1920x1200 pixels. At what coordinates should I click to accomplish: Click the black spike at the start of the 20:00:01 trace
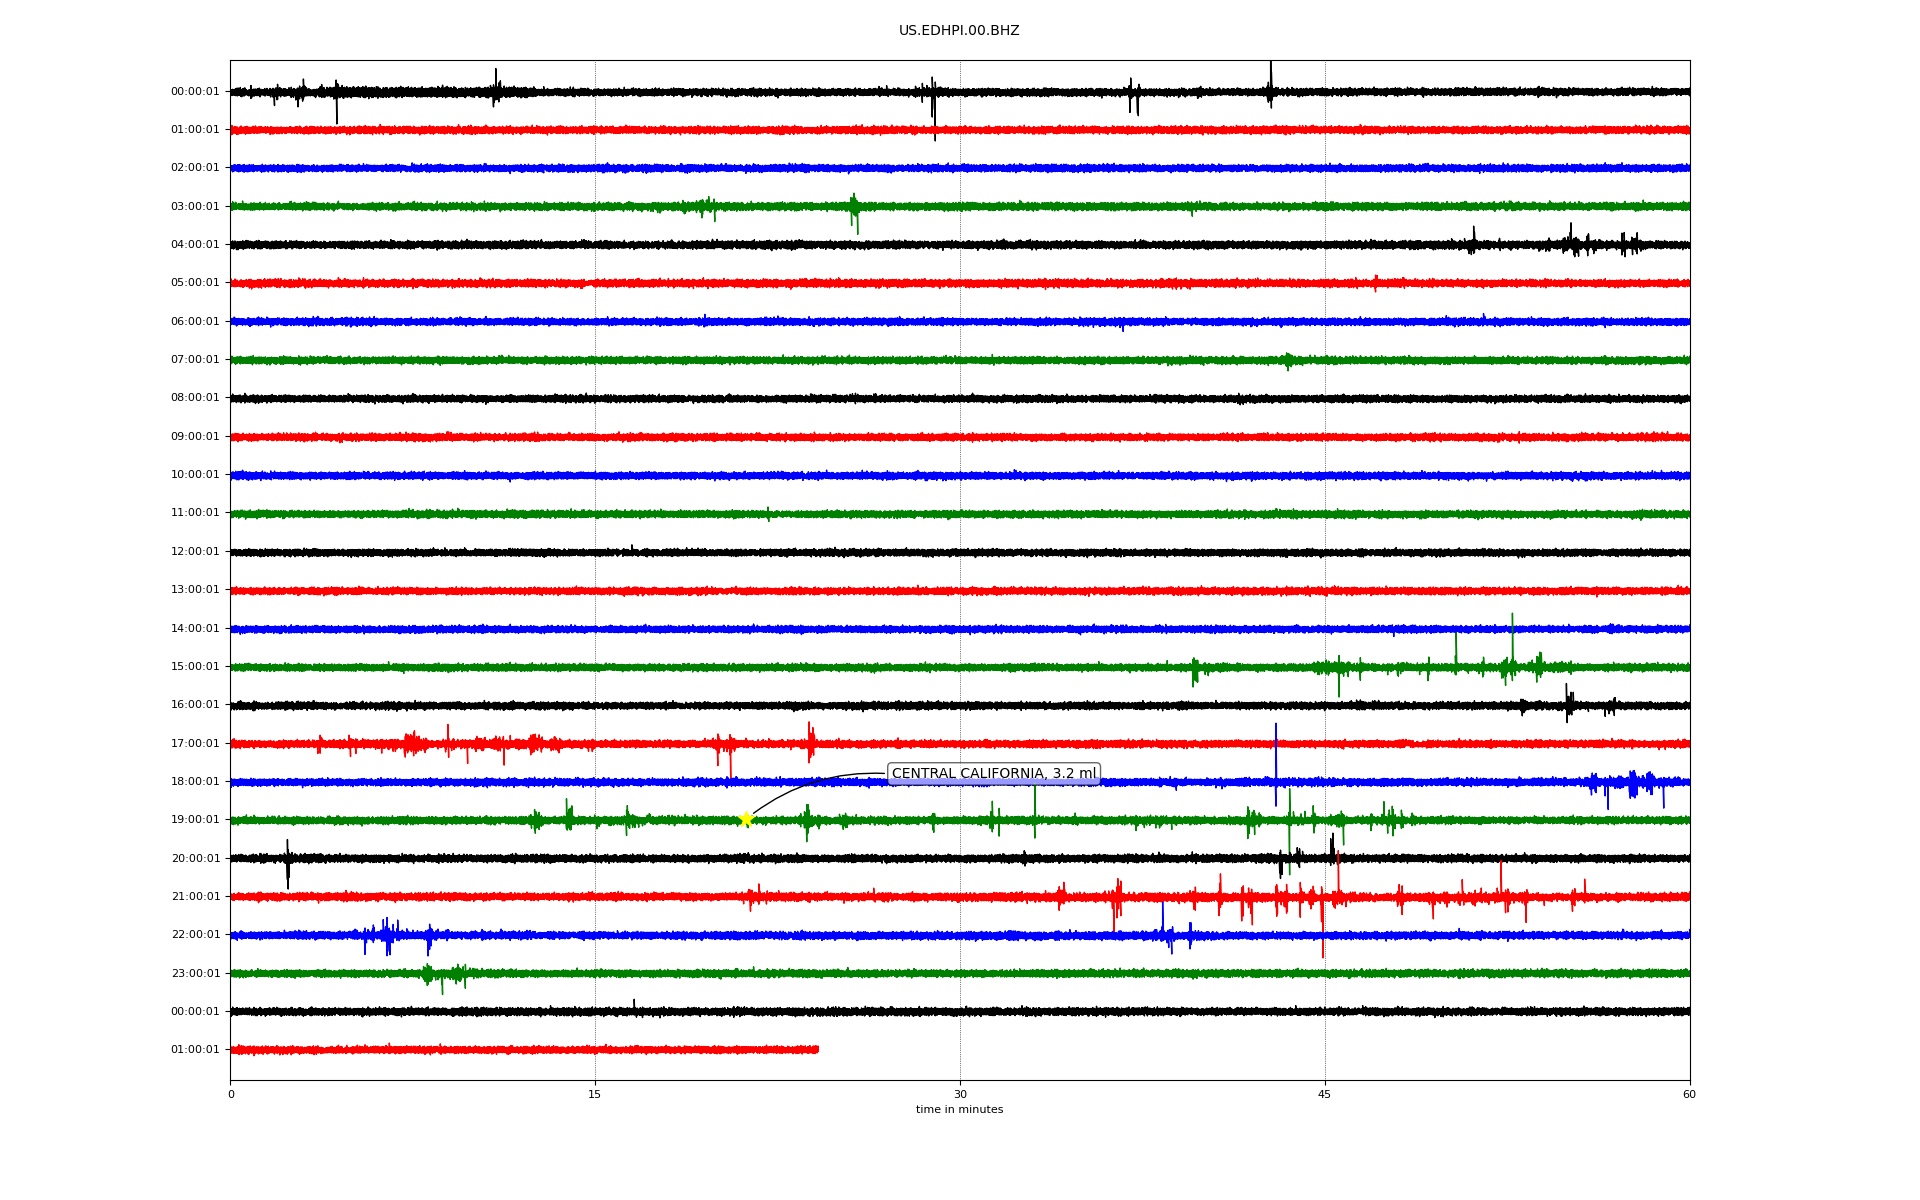click(288, 864)
